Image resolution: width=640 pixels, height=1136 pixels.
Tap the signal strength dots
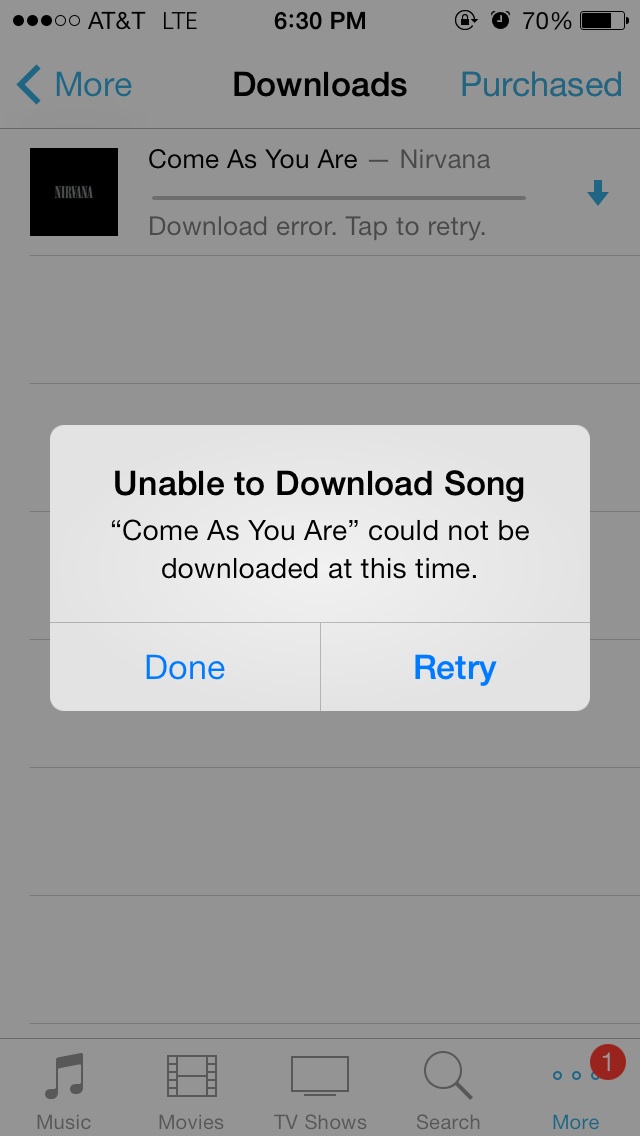pyautogui.click(x=46, y=20)
